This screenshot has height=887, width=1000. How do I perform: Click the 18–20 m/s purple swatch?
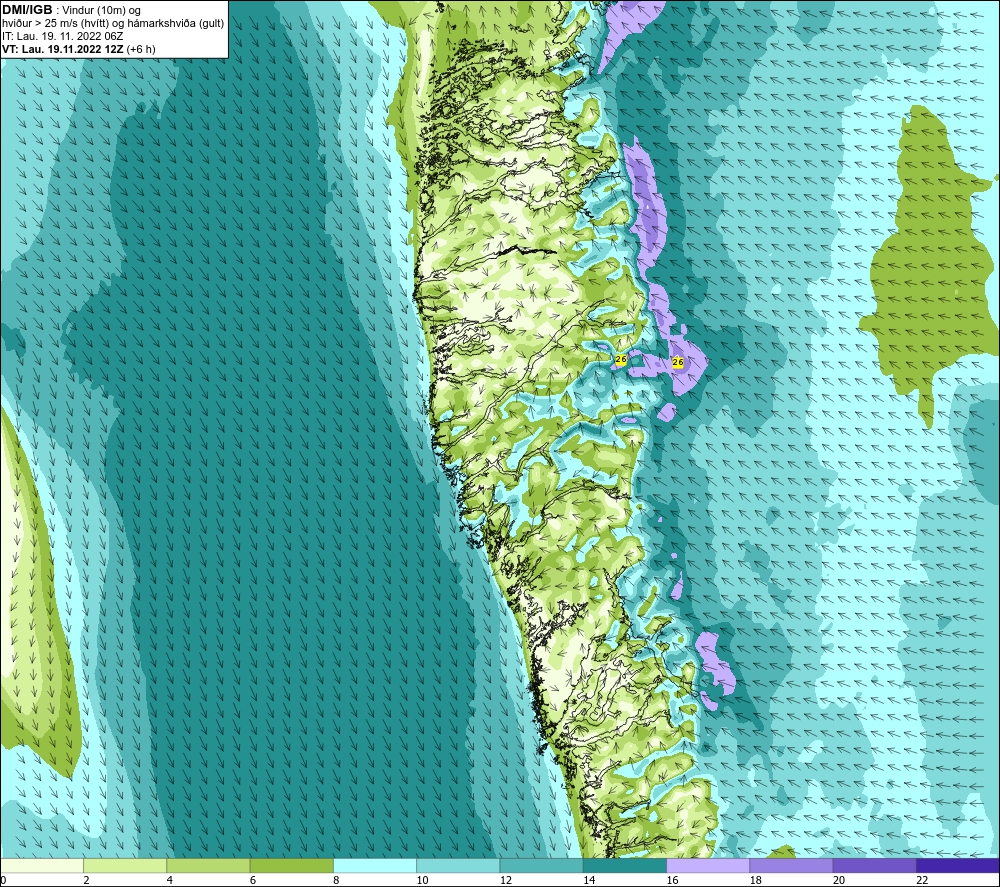791,865
